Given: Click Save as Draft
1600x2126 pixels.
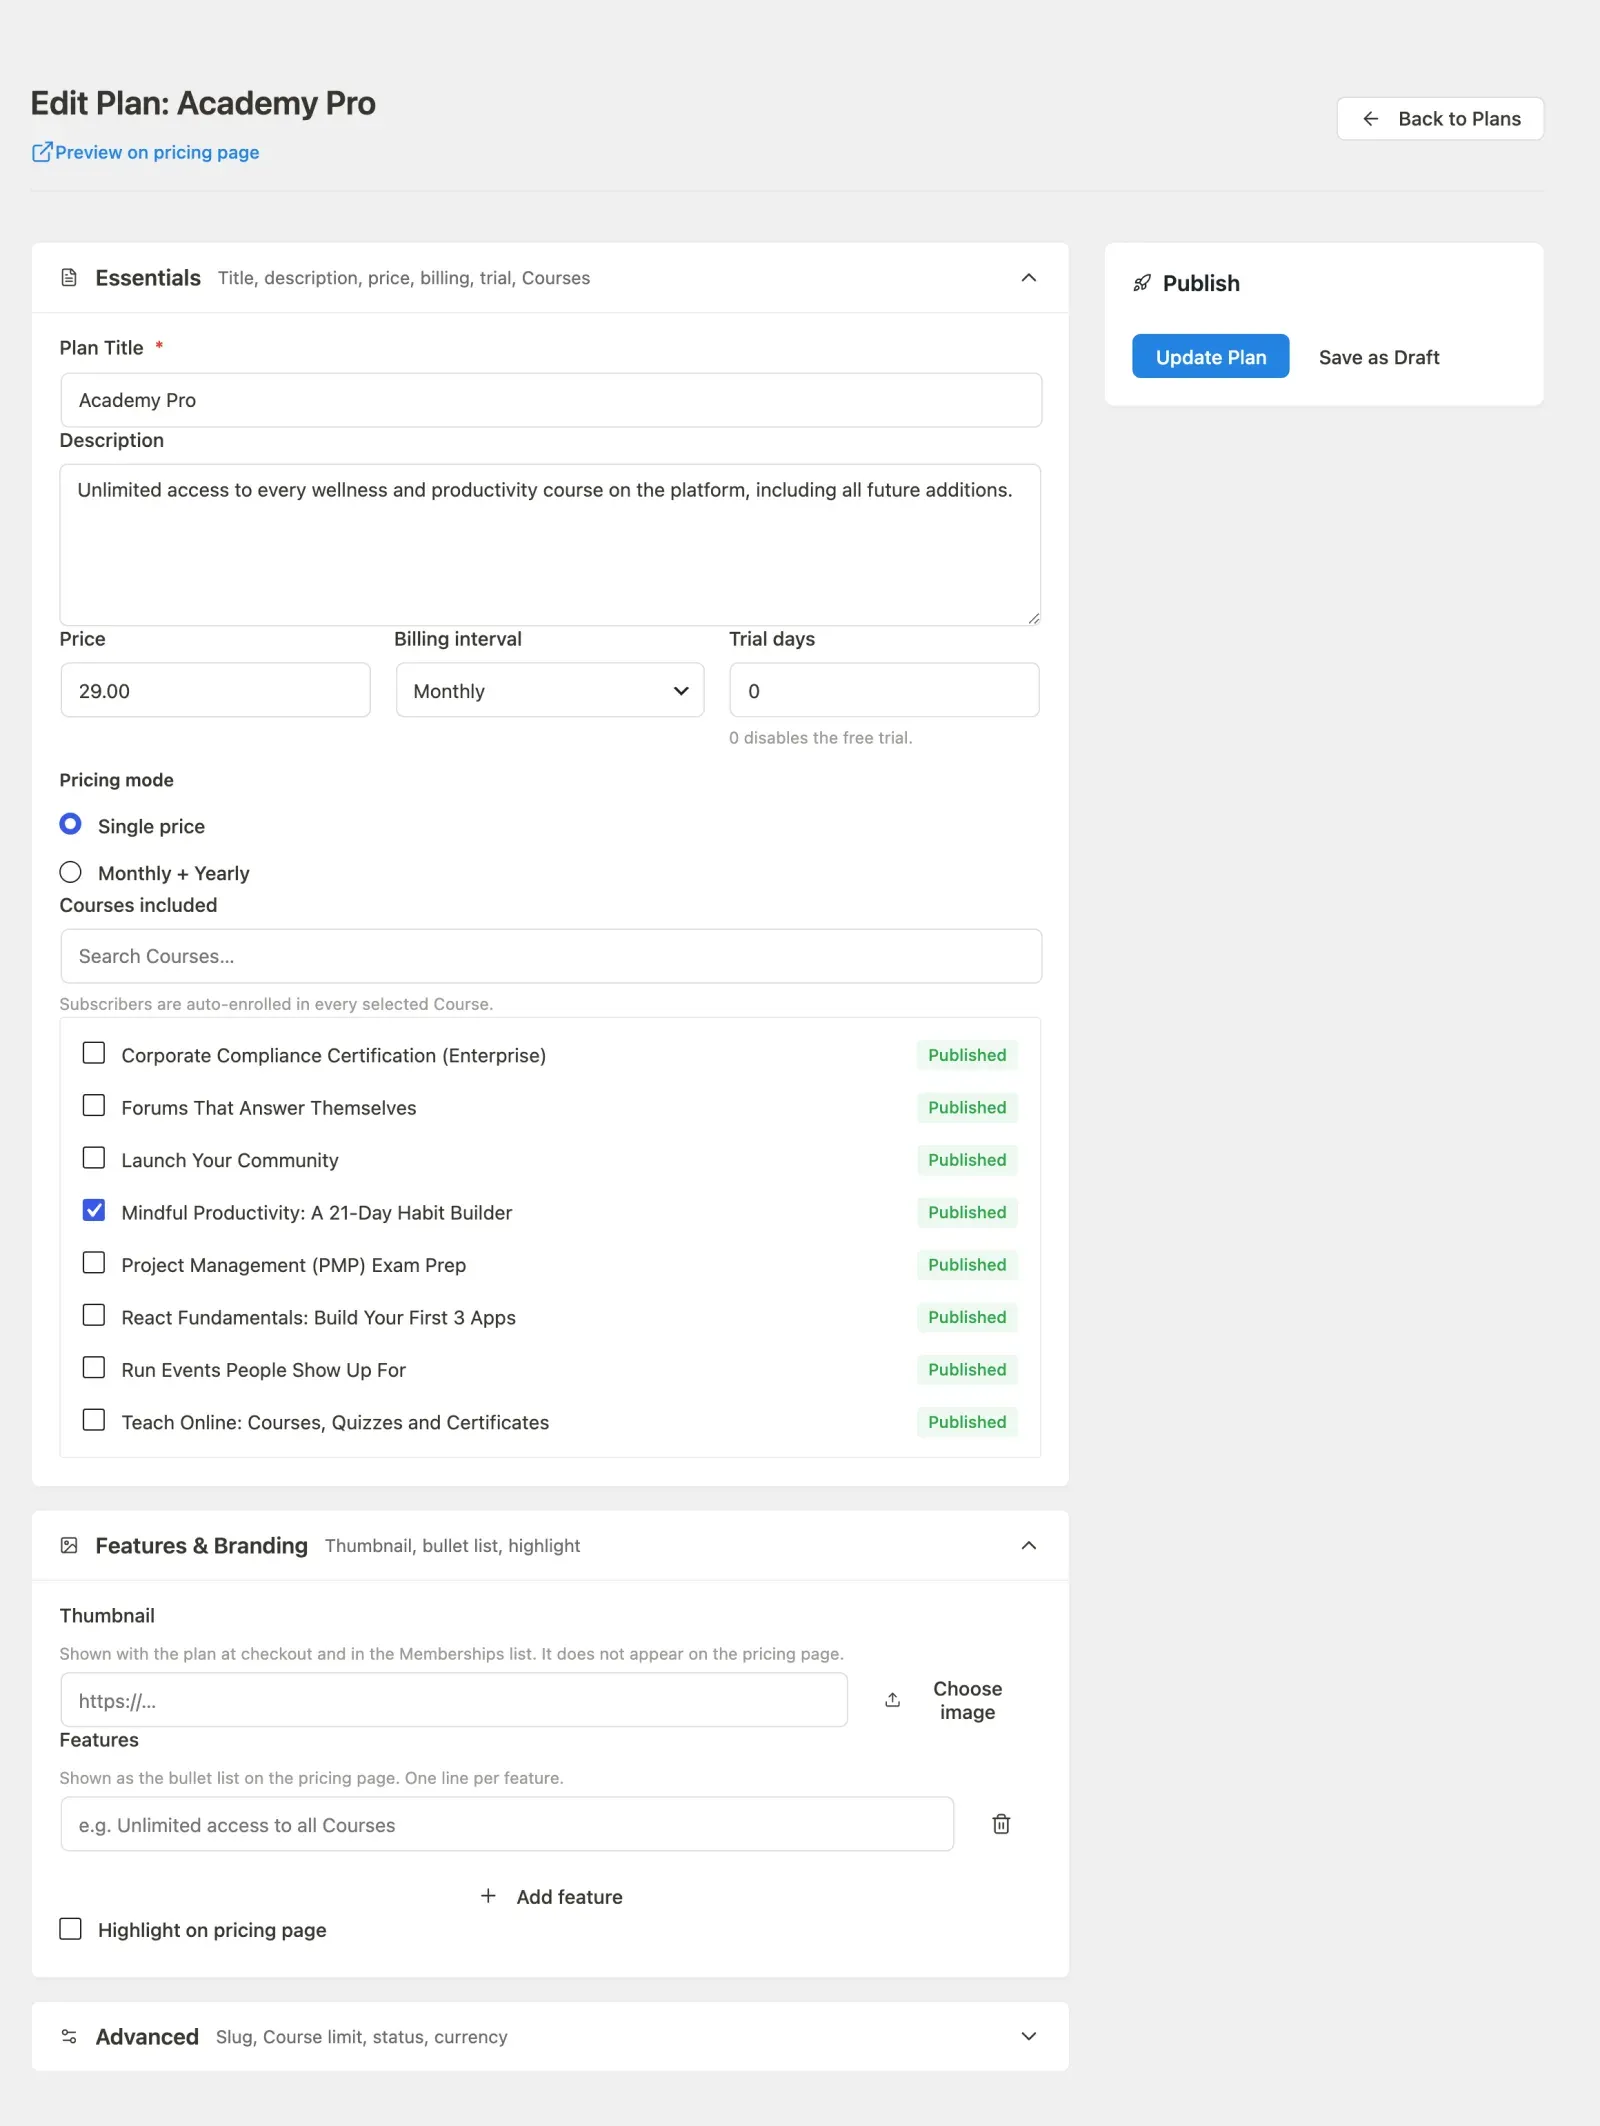Looking at the screenshot, I should 1379,357.
